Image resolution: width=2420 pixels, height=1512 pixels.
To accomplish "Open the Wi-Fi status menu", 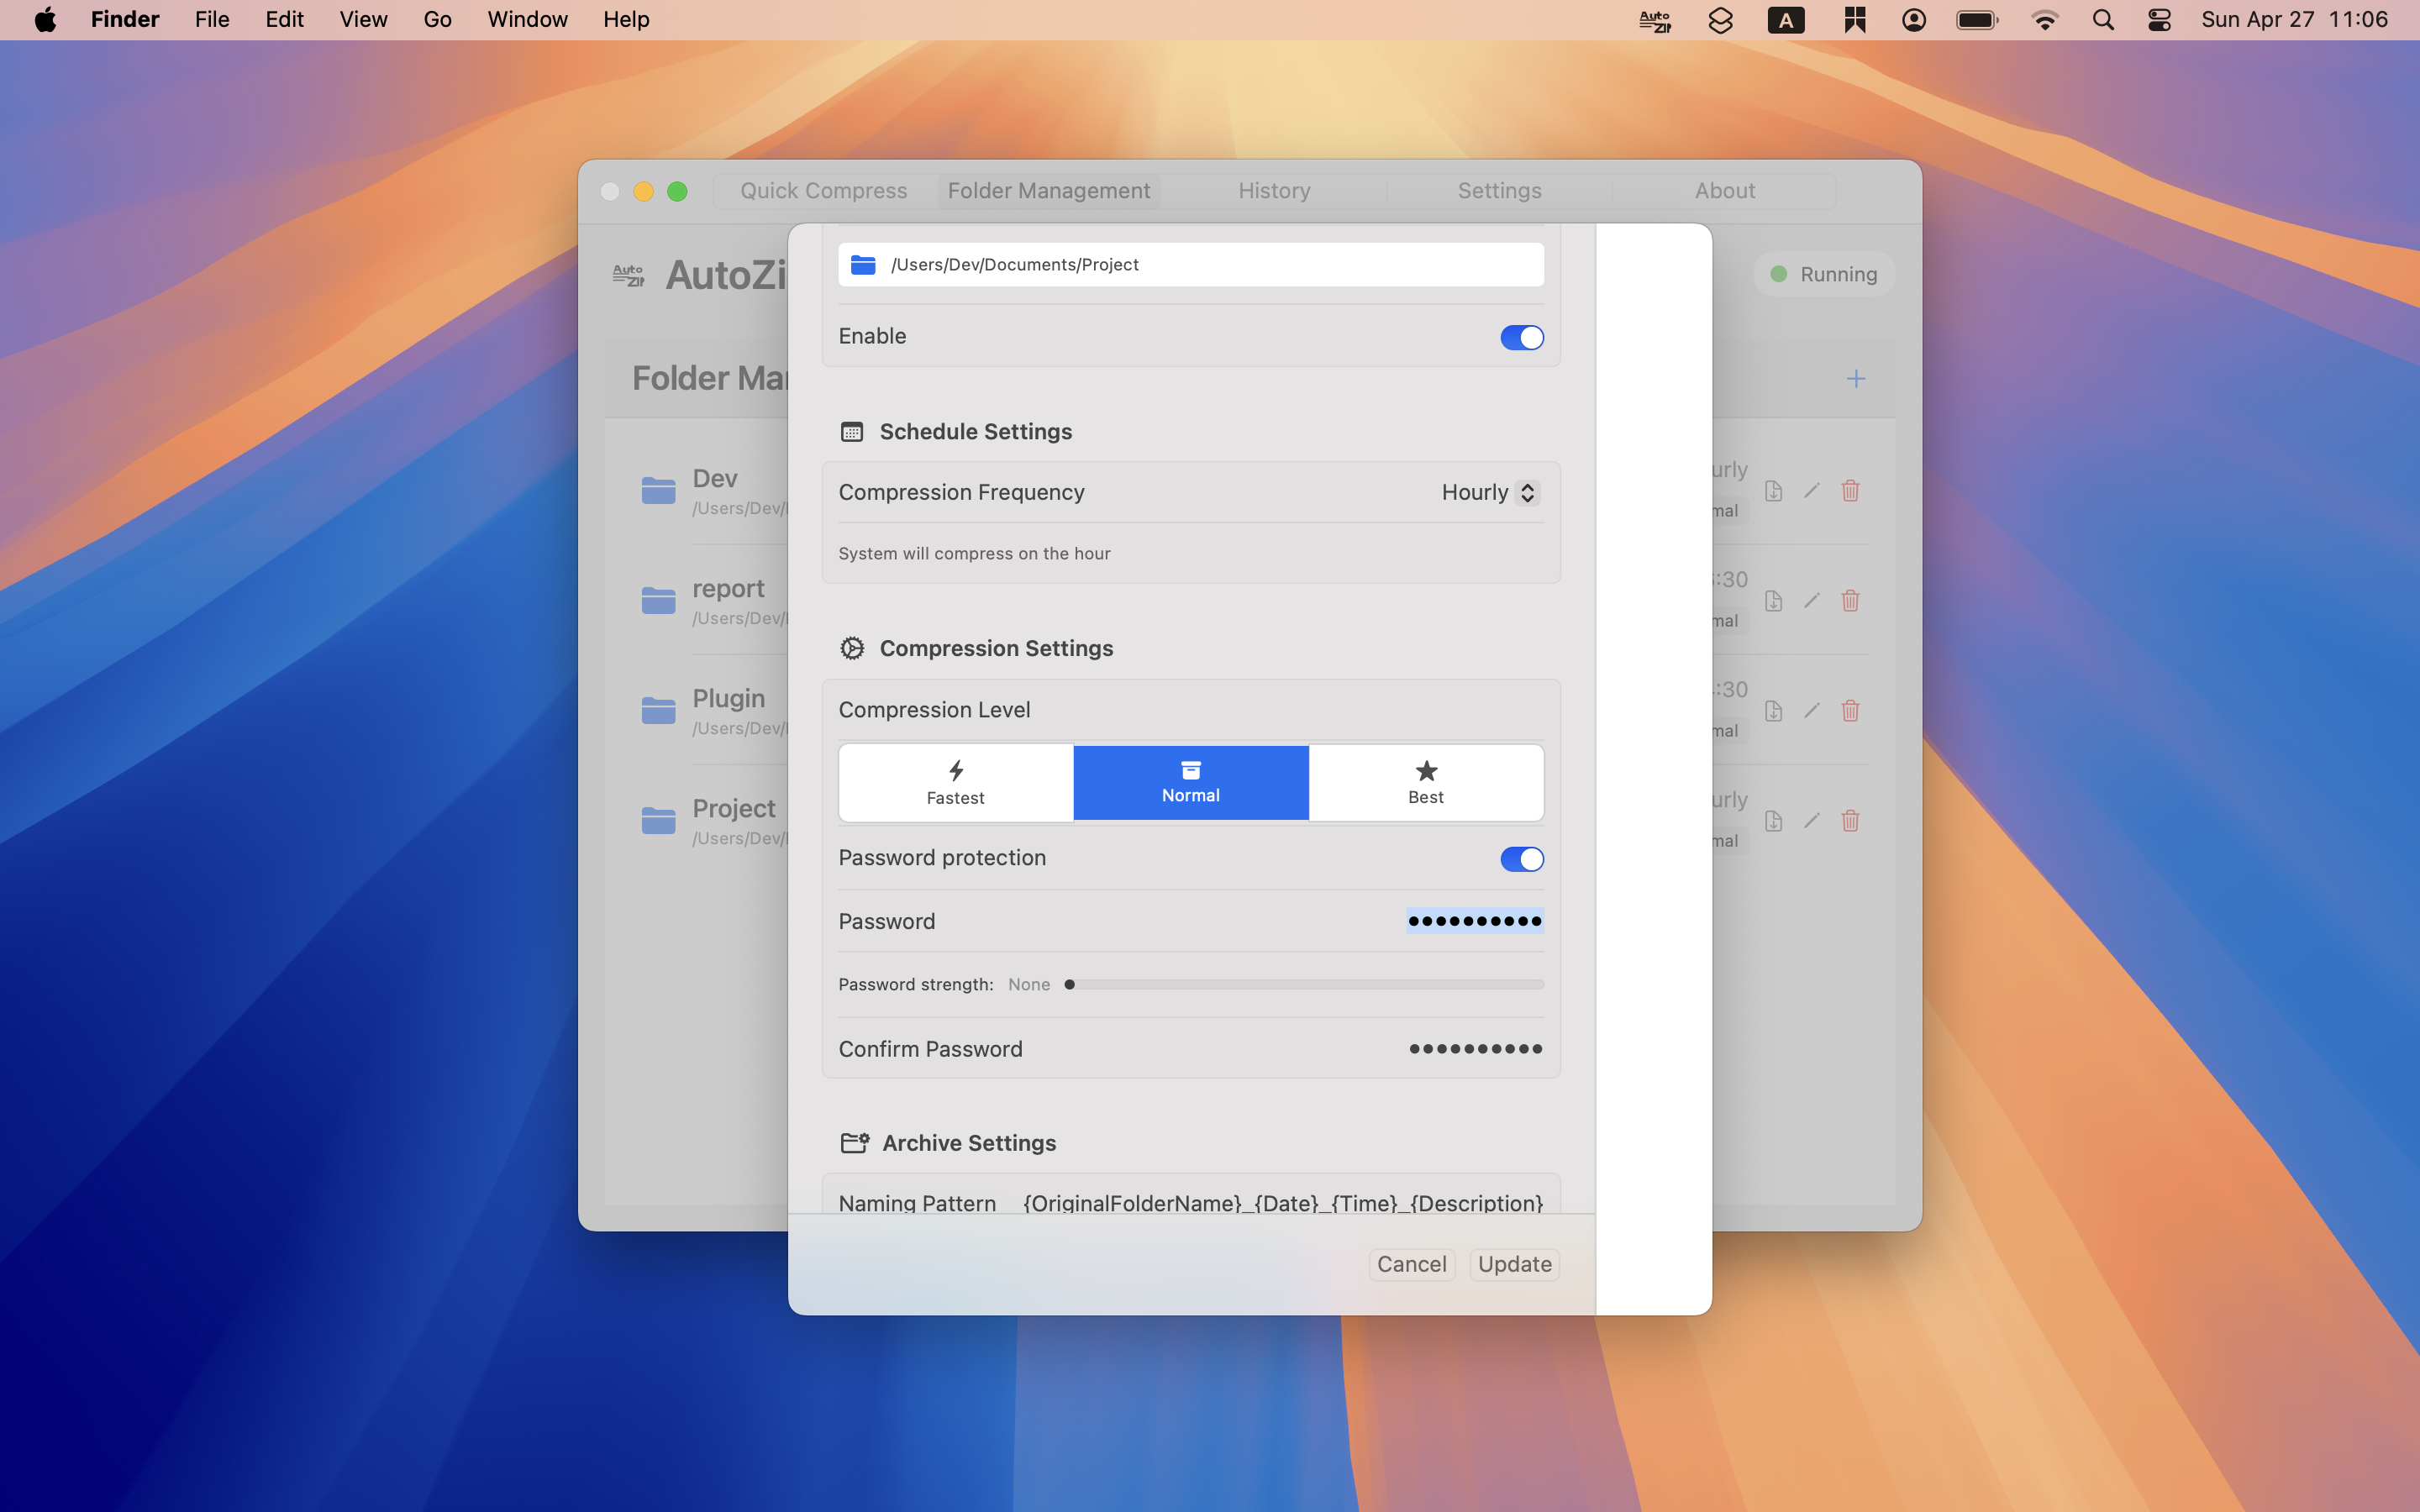I will 2045,20.
